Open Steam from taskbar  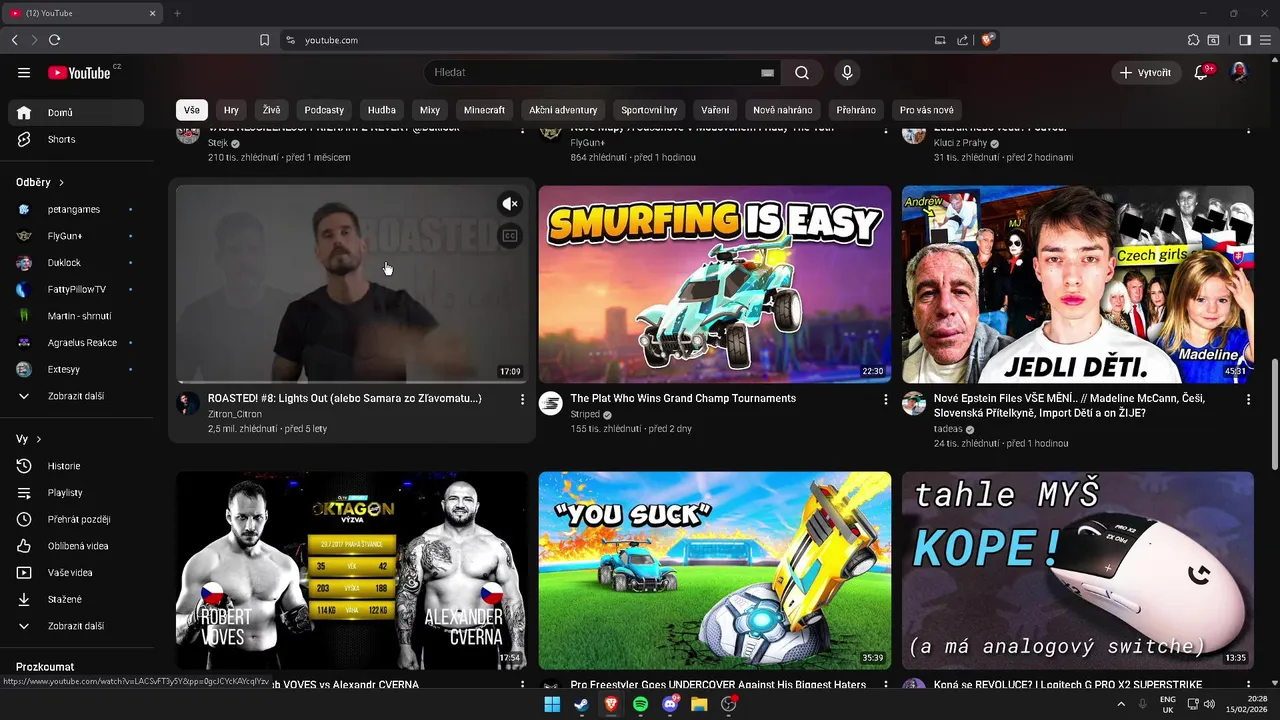(581, 705)
